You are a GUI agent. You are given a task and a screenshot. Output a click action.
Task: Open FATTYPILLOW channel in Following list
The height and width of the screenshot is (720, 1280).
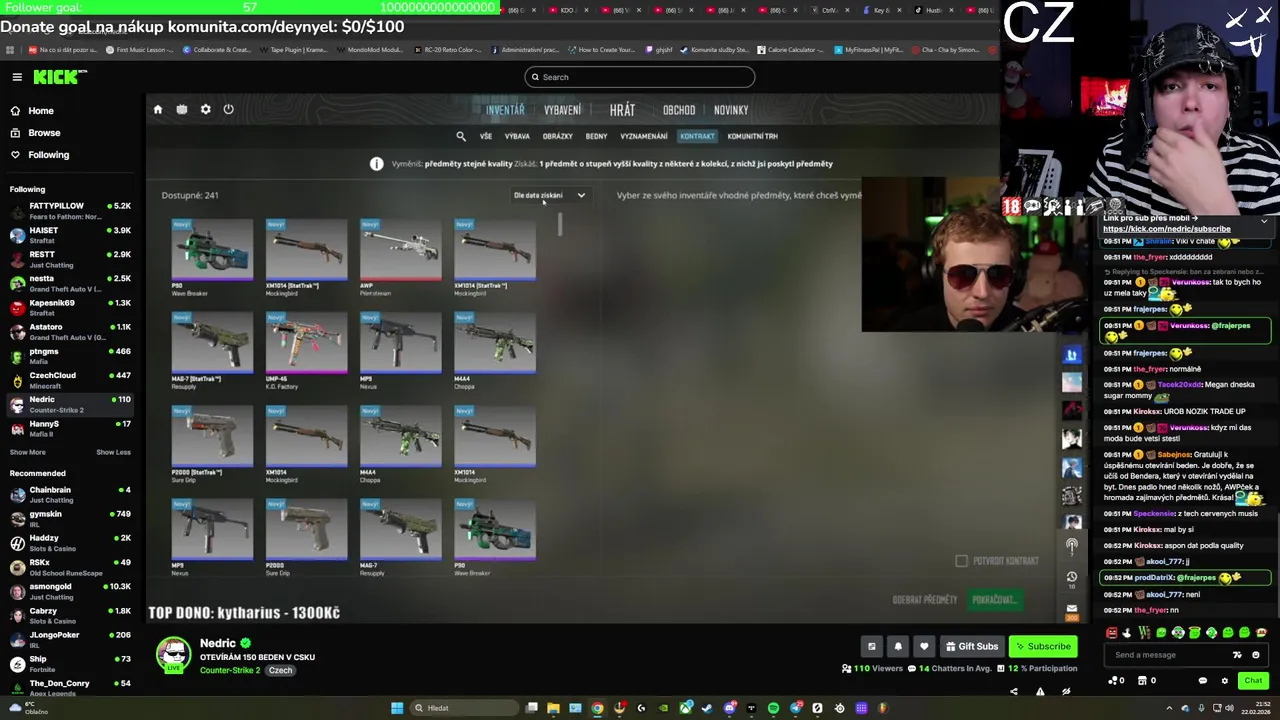[70, 211]
